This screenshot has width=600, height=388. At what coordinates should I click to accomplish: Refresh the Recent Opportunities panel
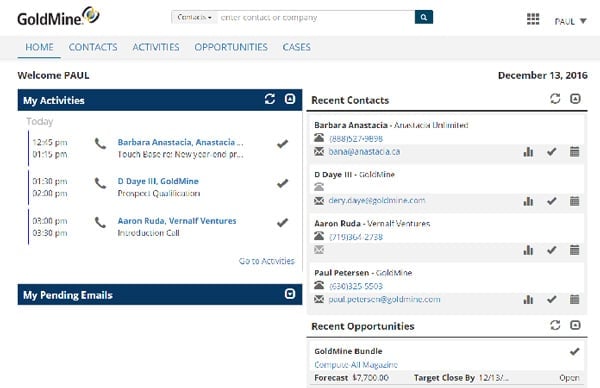click(555, 325)
